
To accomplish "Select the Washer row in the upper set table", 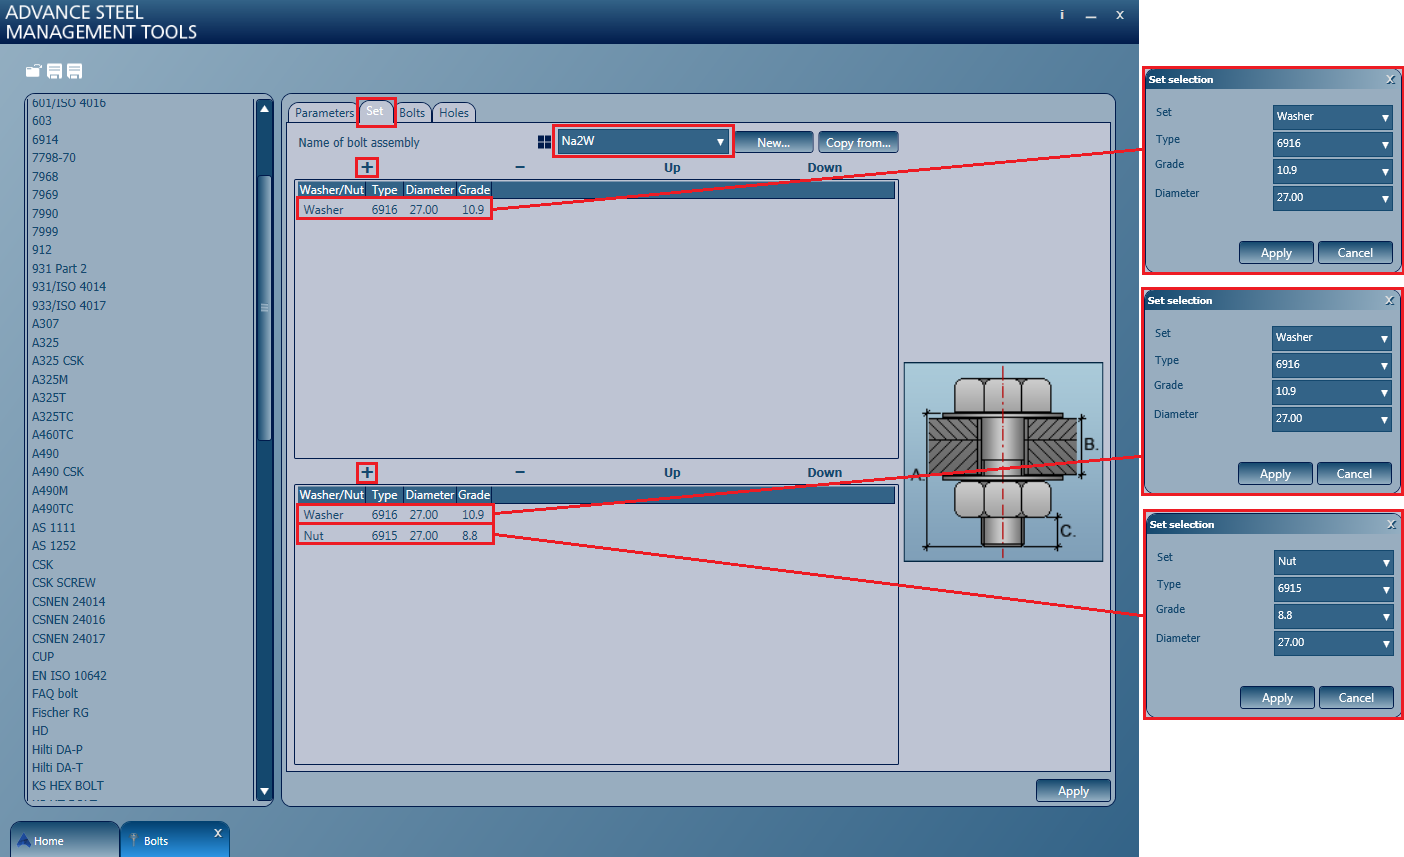I will click(x=394, y=210).
